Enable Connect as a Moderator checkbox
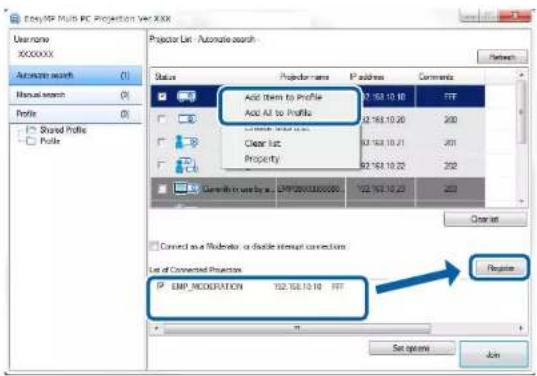Image resolution: width=537 pixels, height=376 pixels. click(x=154, y=246)
